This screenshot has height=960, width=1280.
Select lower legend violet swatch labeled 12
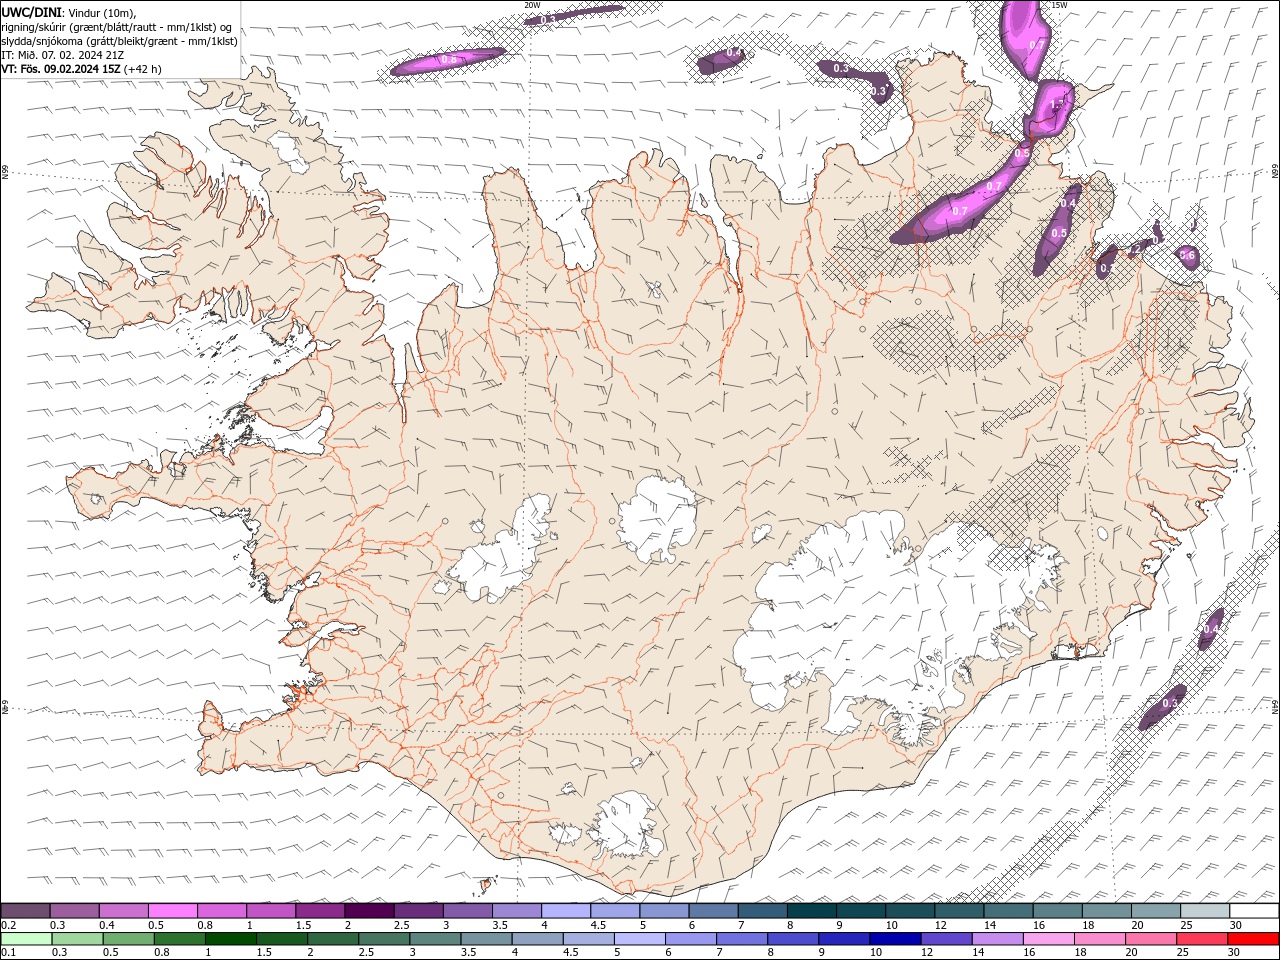947,939
